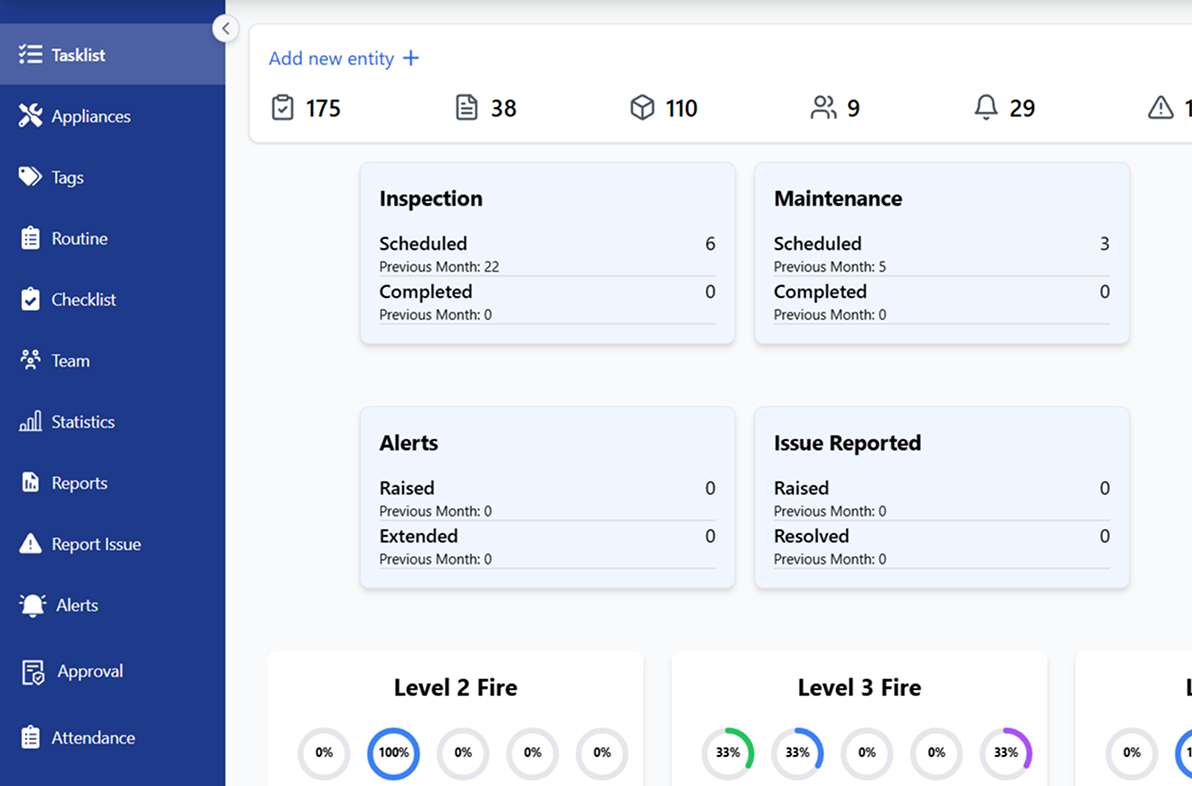Click the document icon showing 38
1192x786 pixels.
pyautogui.click(x=466, y=108)
